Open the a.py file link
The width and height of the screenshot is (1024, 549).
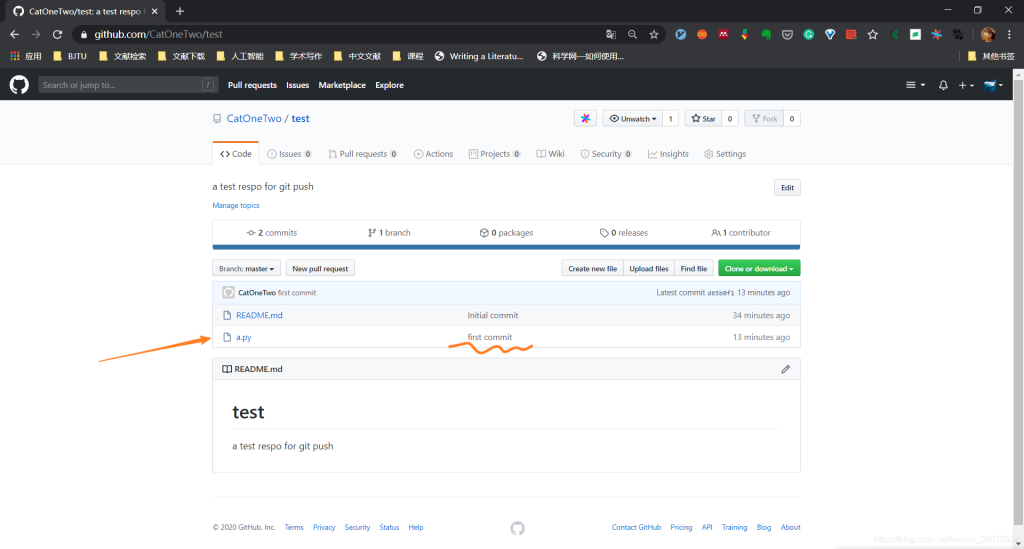coord(244,337)
